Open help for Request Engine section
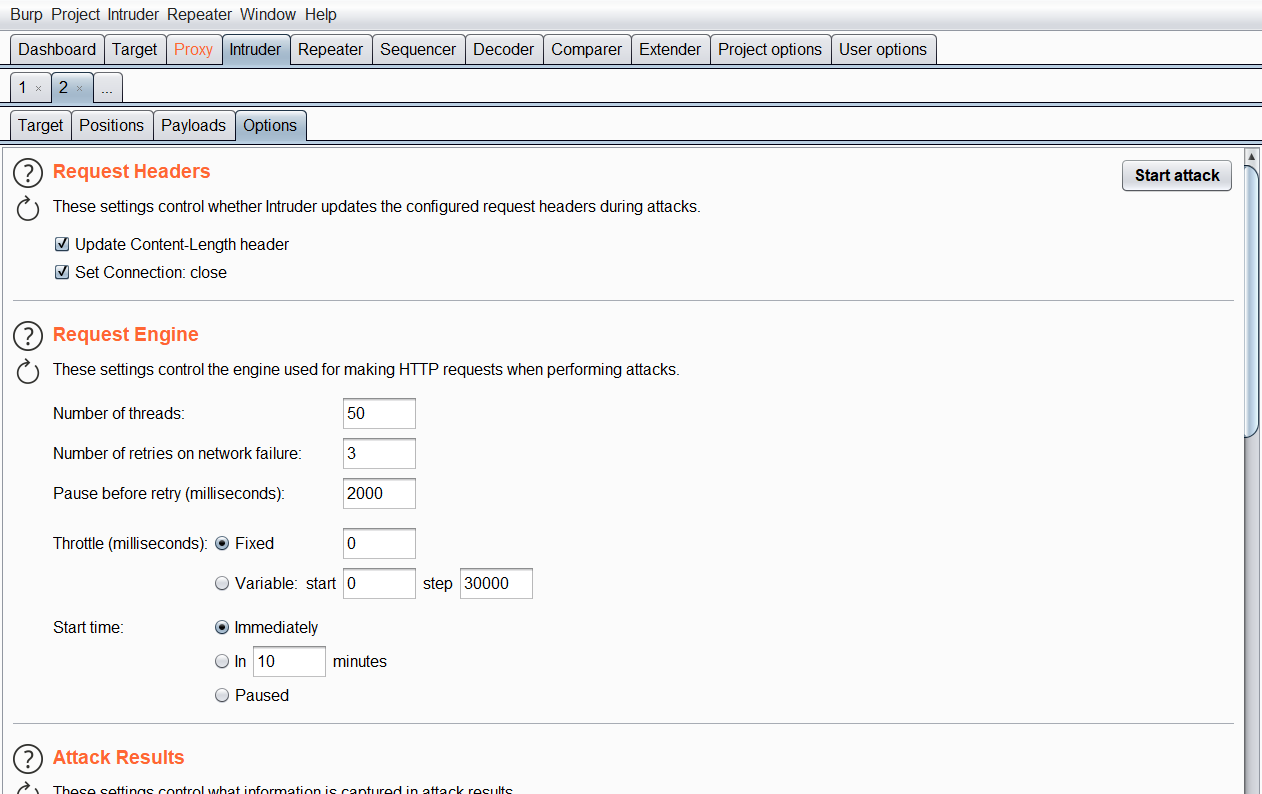The width and height of the screenshot is (1262, 794). point(28,336)
